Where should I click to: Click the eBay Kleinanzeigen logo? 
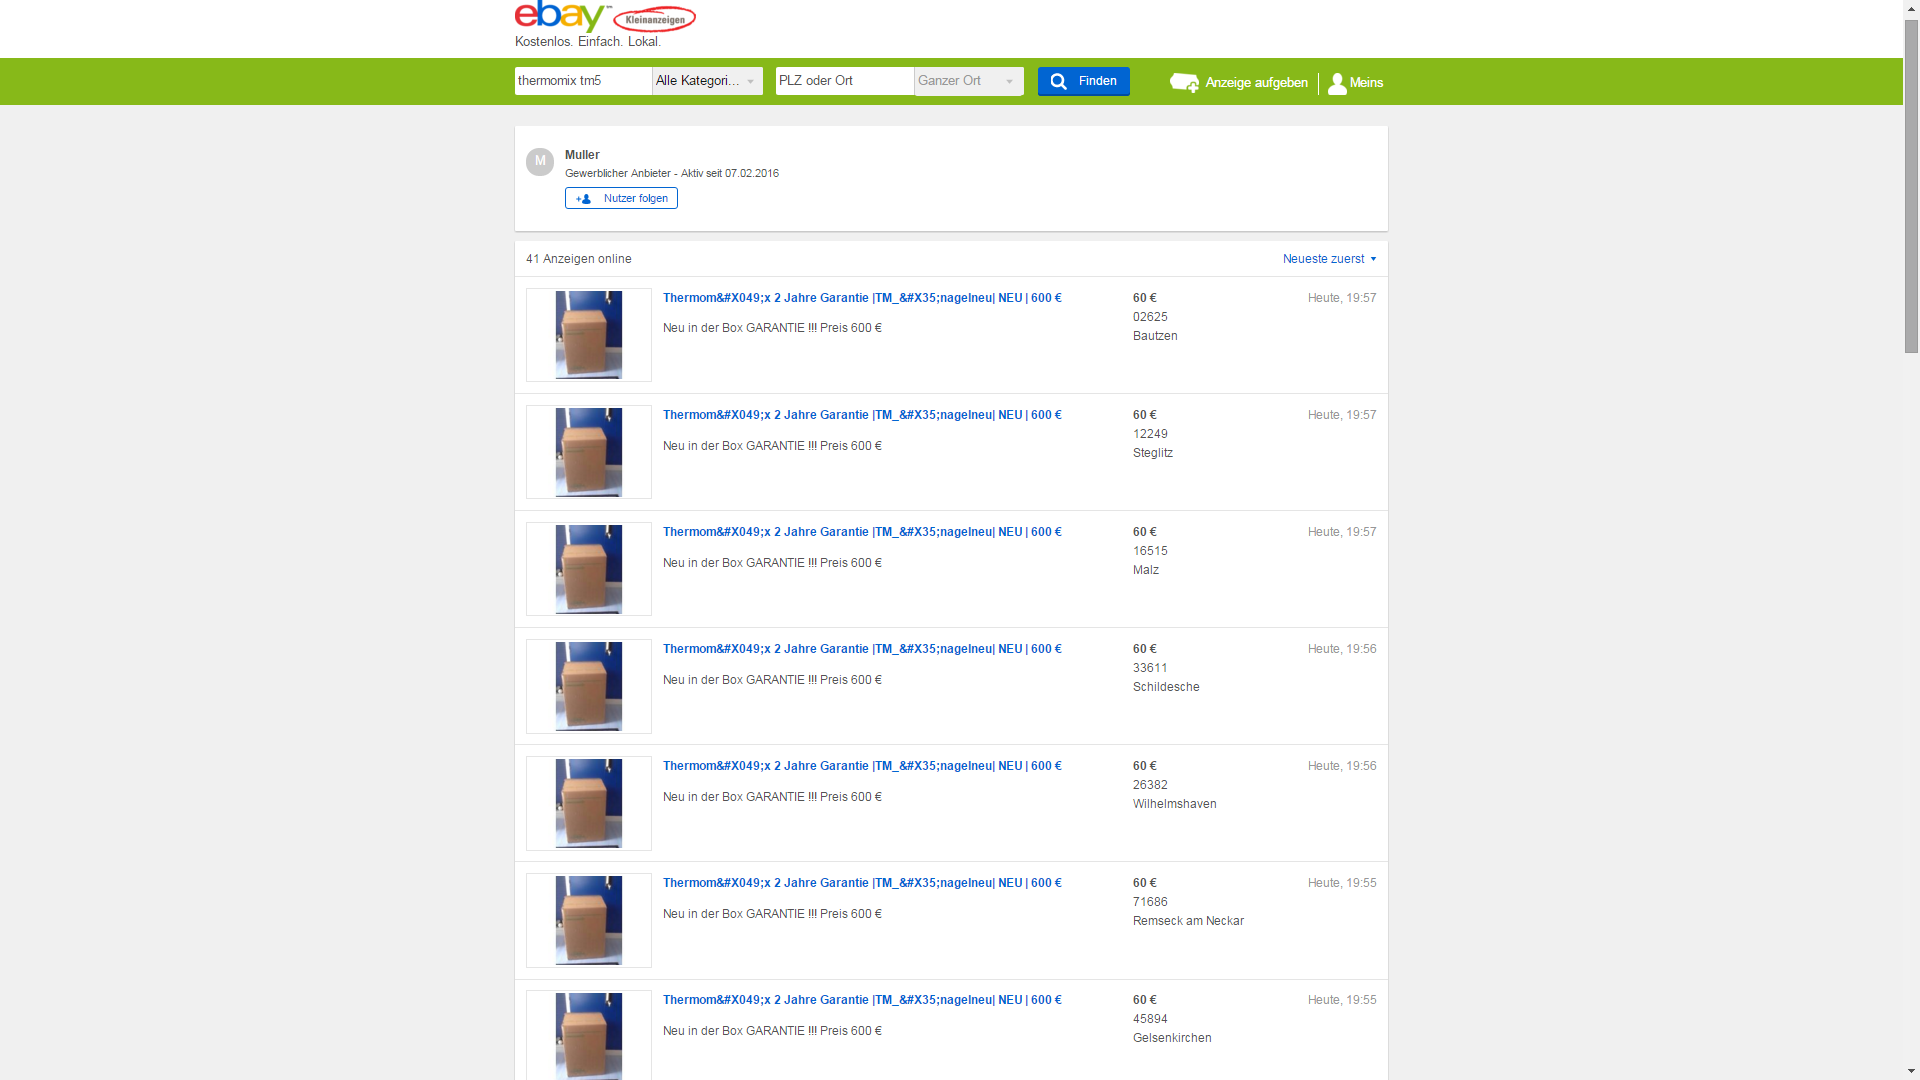(x=605, y=17)
